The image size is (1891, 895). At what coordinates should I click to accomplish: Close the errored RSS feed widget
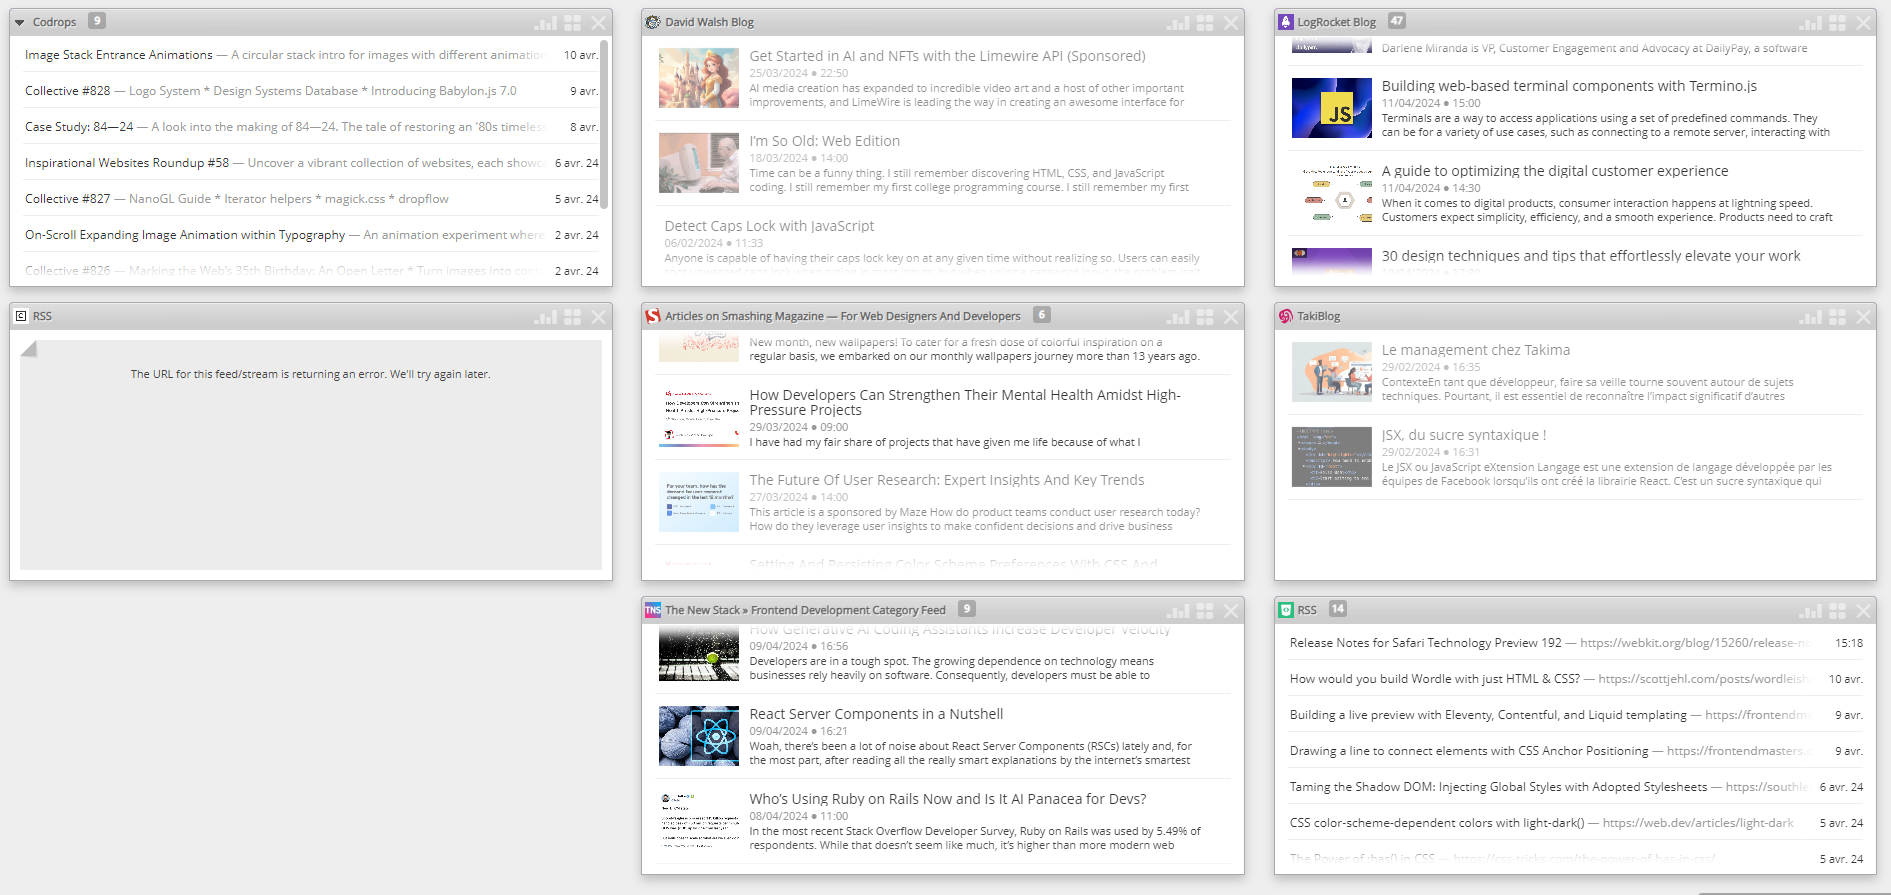pos(598,316)
